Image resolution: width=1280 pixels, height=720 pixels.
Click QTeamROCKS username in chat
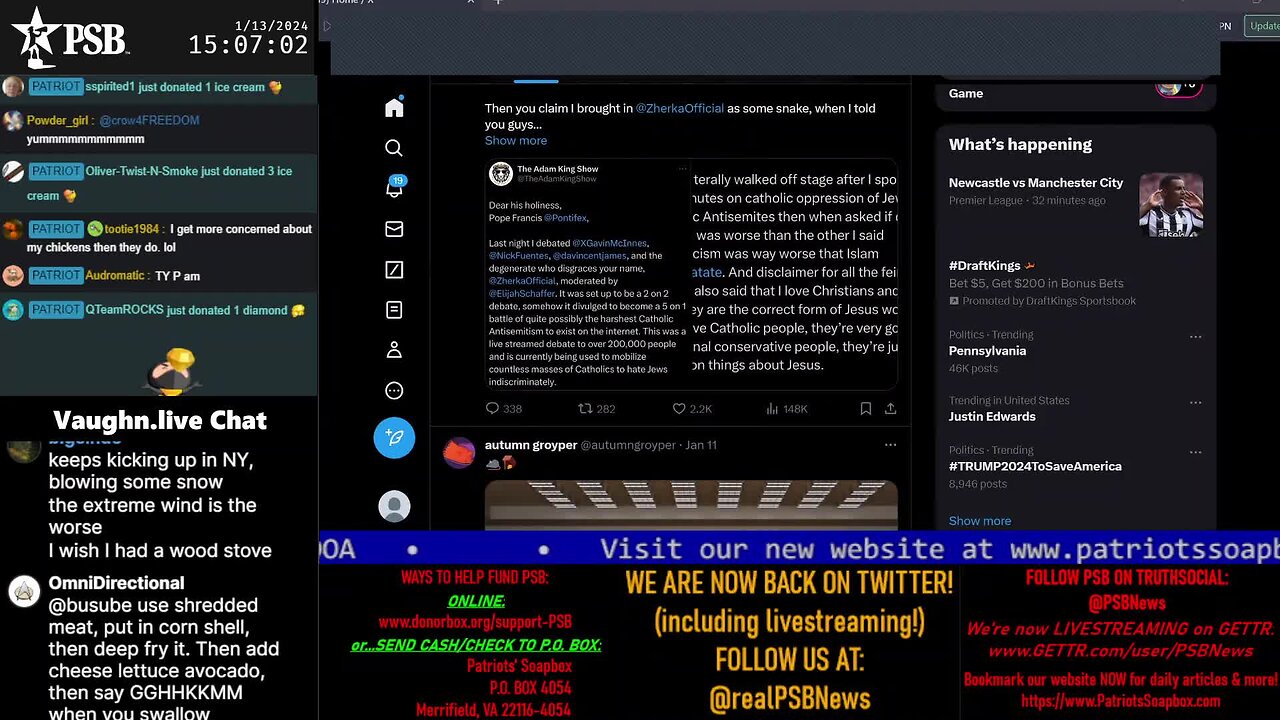click(124, 310)
